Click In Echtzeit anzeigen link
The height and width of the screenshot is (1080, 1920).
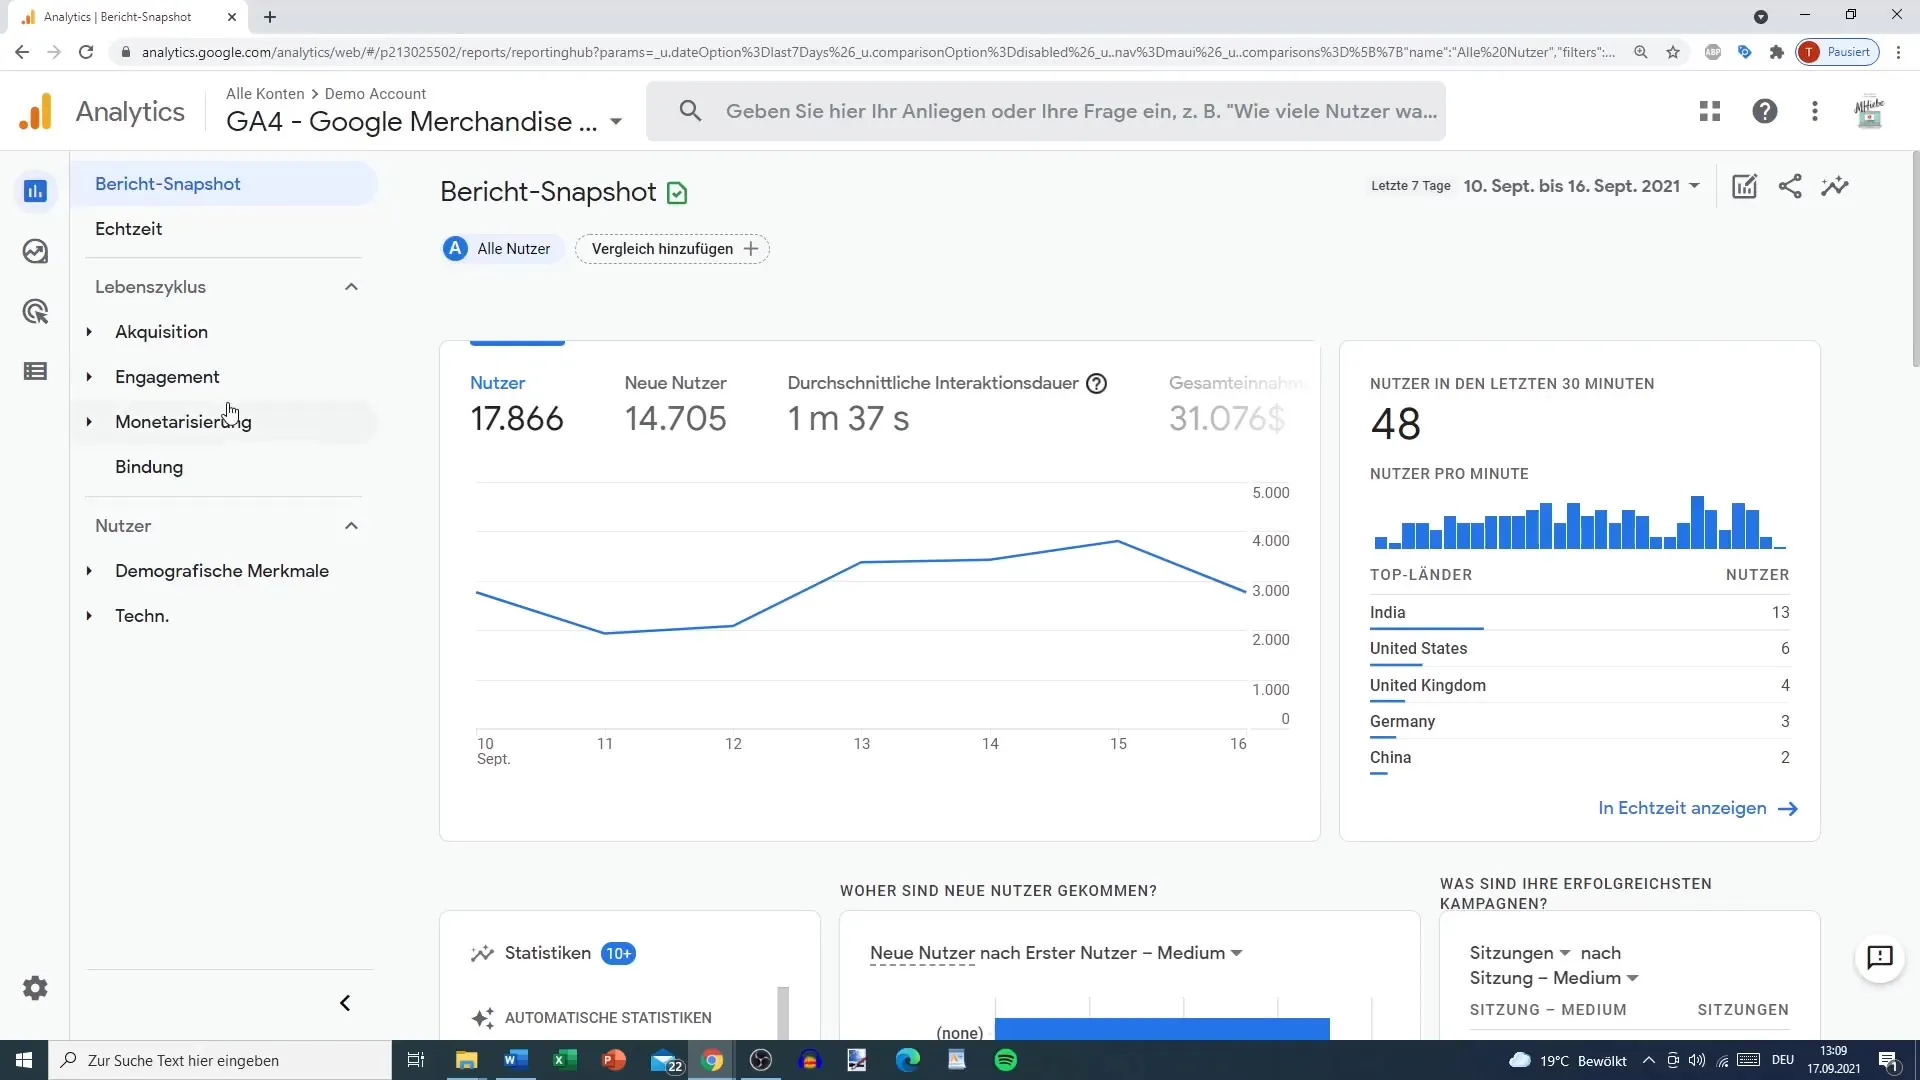pos(1698,808)
